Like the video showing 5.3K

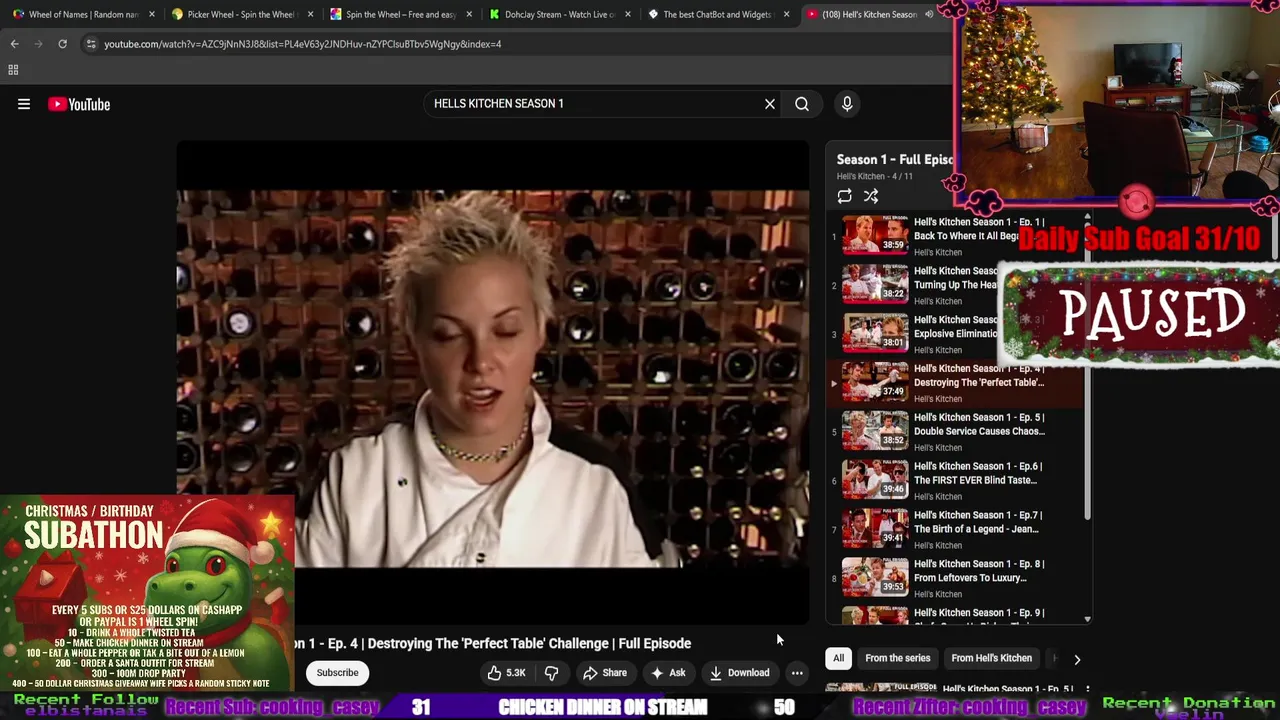pos(506,673)
